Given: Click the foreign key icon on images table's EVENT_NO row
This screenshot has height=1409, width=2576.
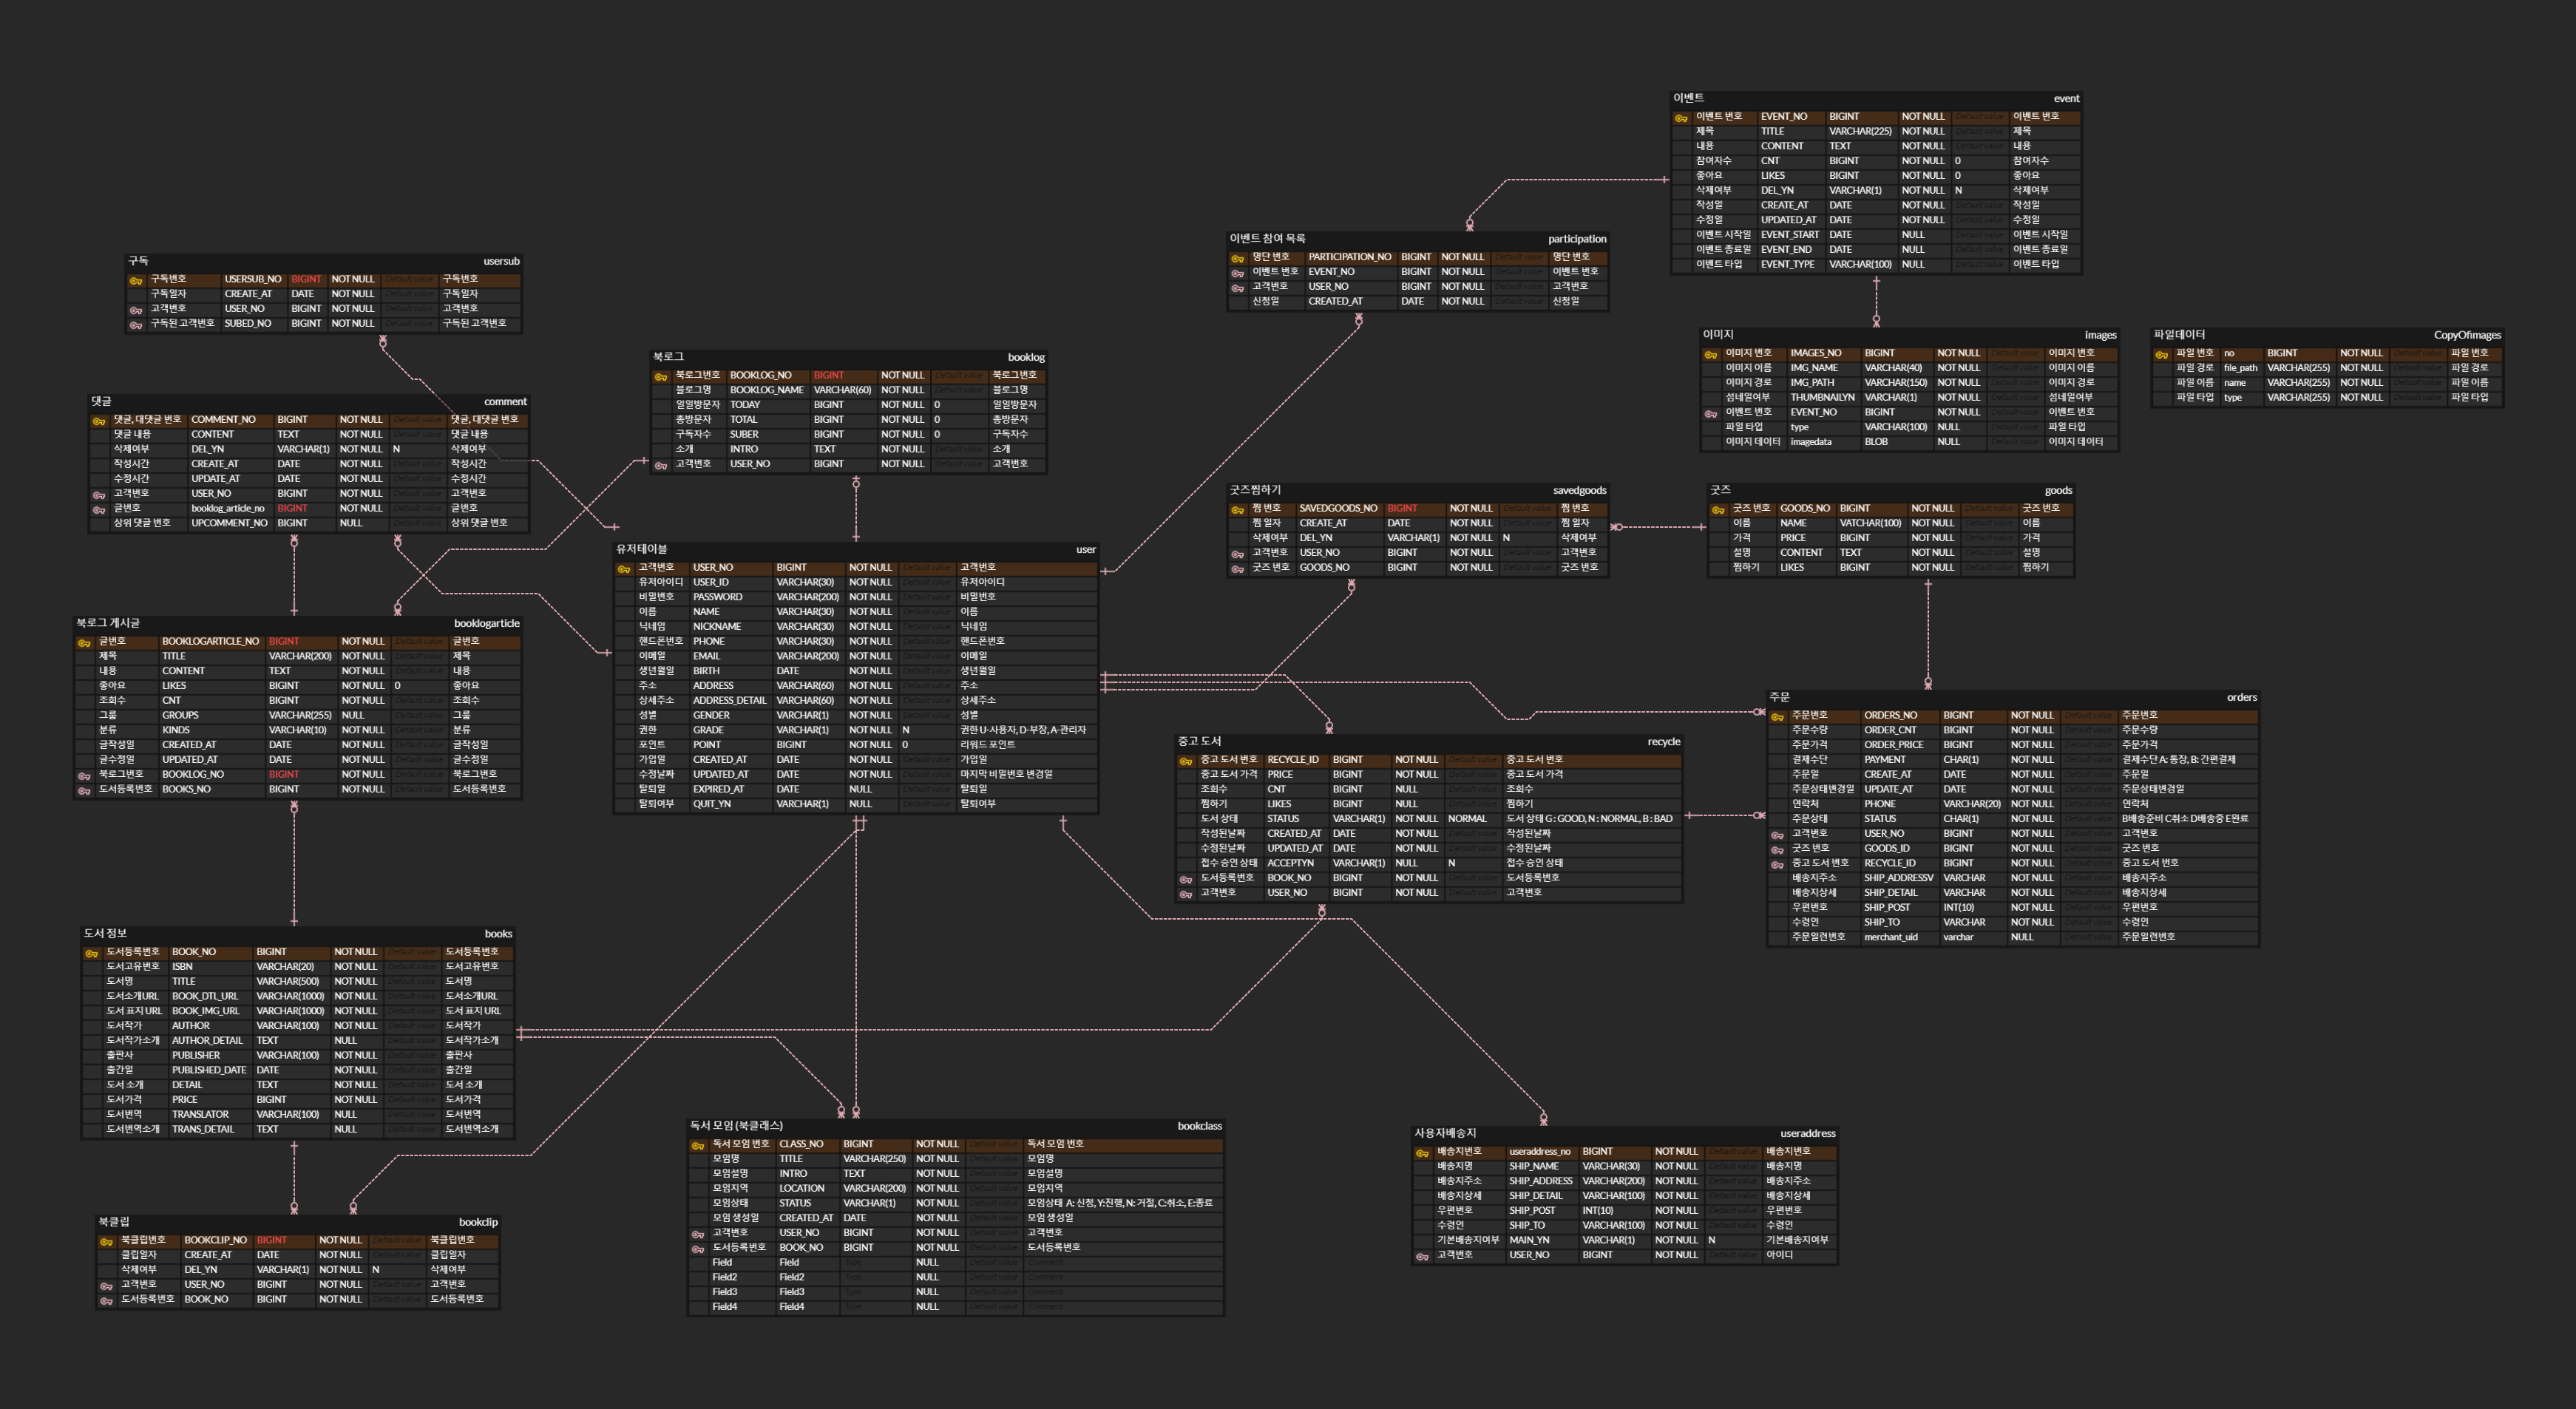Looking at the screenshot, I should (x=1711, y=413).
